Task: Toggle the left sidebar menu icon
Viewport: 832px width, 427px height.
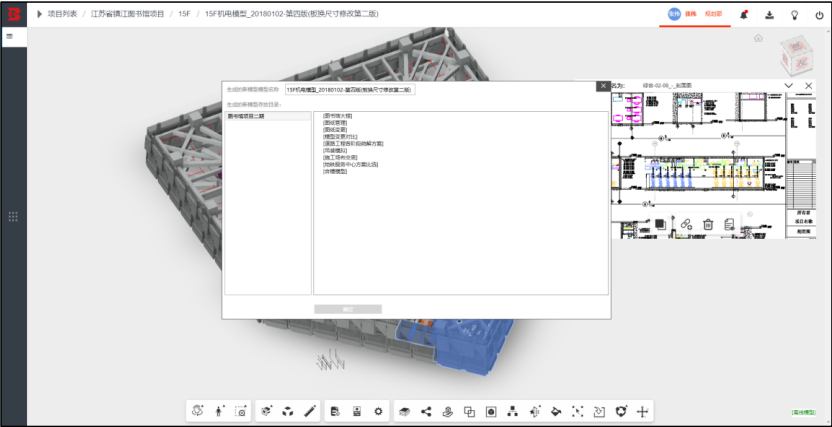Action: 10,37
